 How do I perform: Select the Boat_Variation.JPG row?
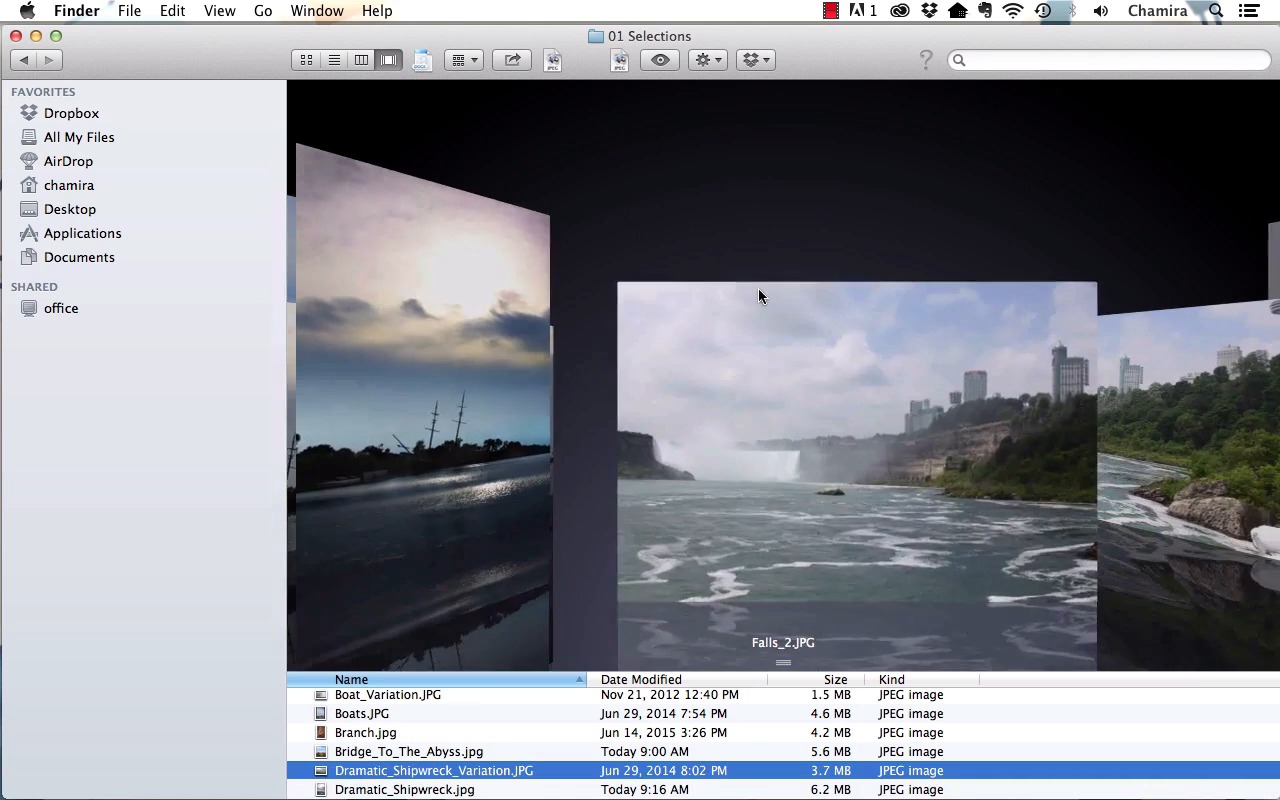tap(783, 695)
